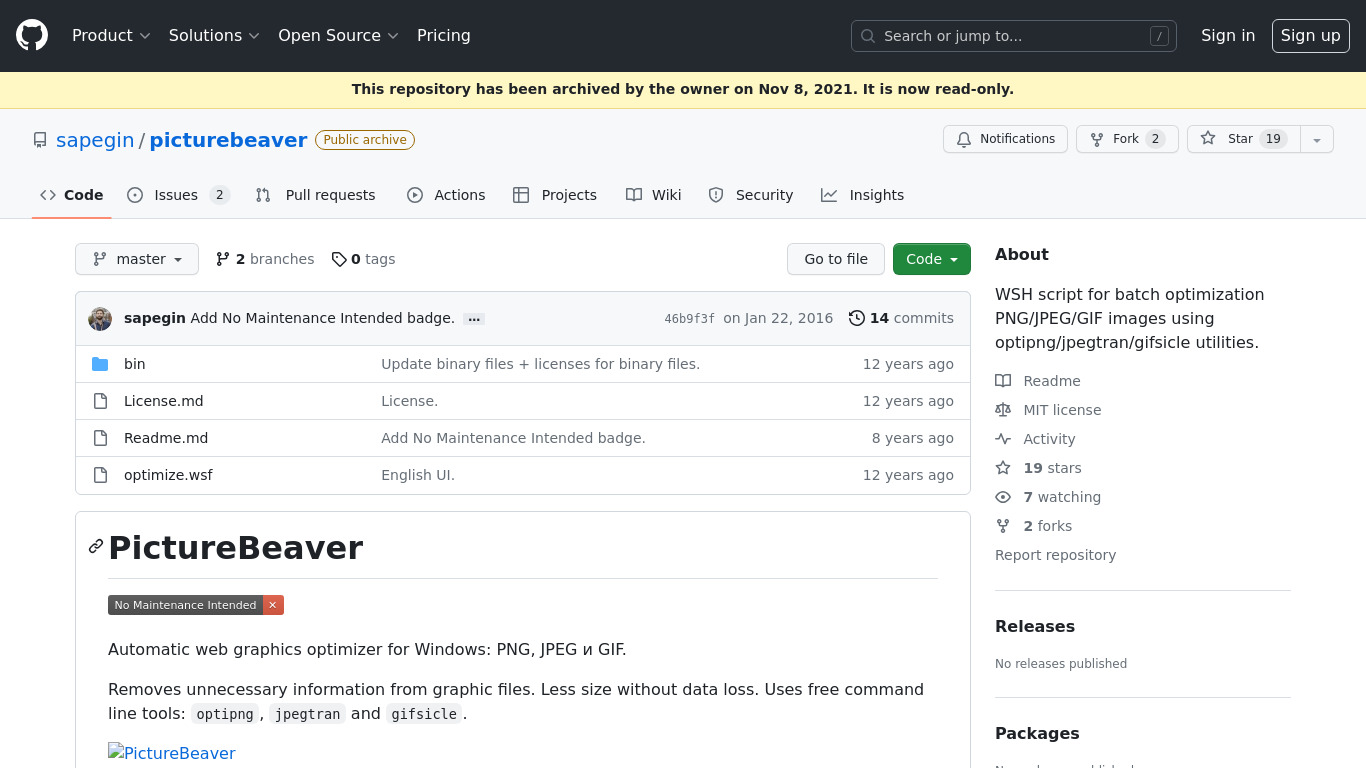Screen dimensions: 1366x768
Task: Open the Actions tab
Action: pyautogui.click(x=446, y=195)
